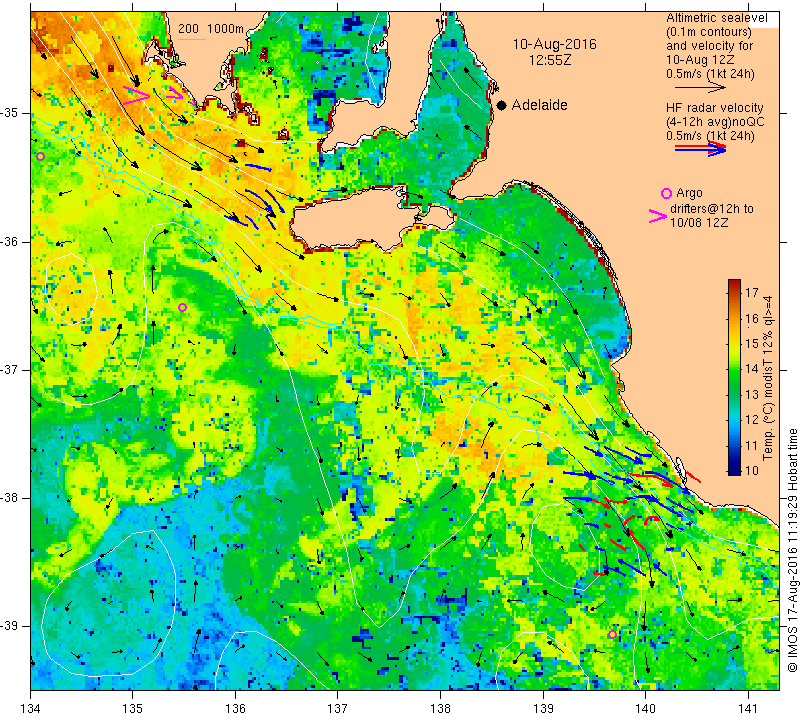Click the 'Altimetric sealevel' legend line

(716, 18)
